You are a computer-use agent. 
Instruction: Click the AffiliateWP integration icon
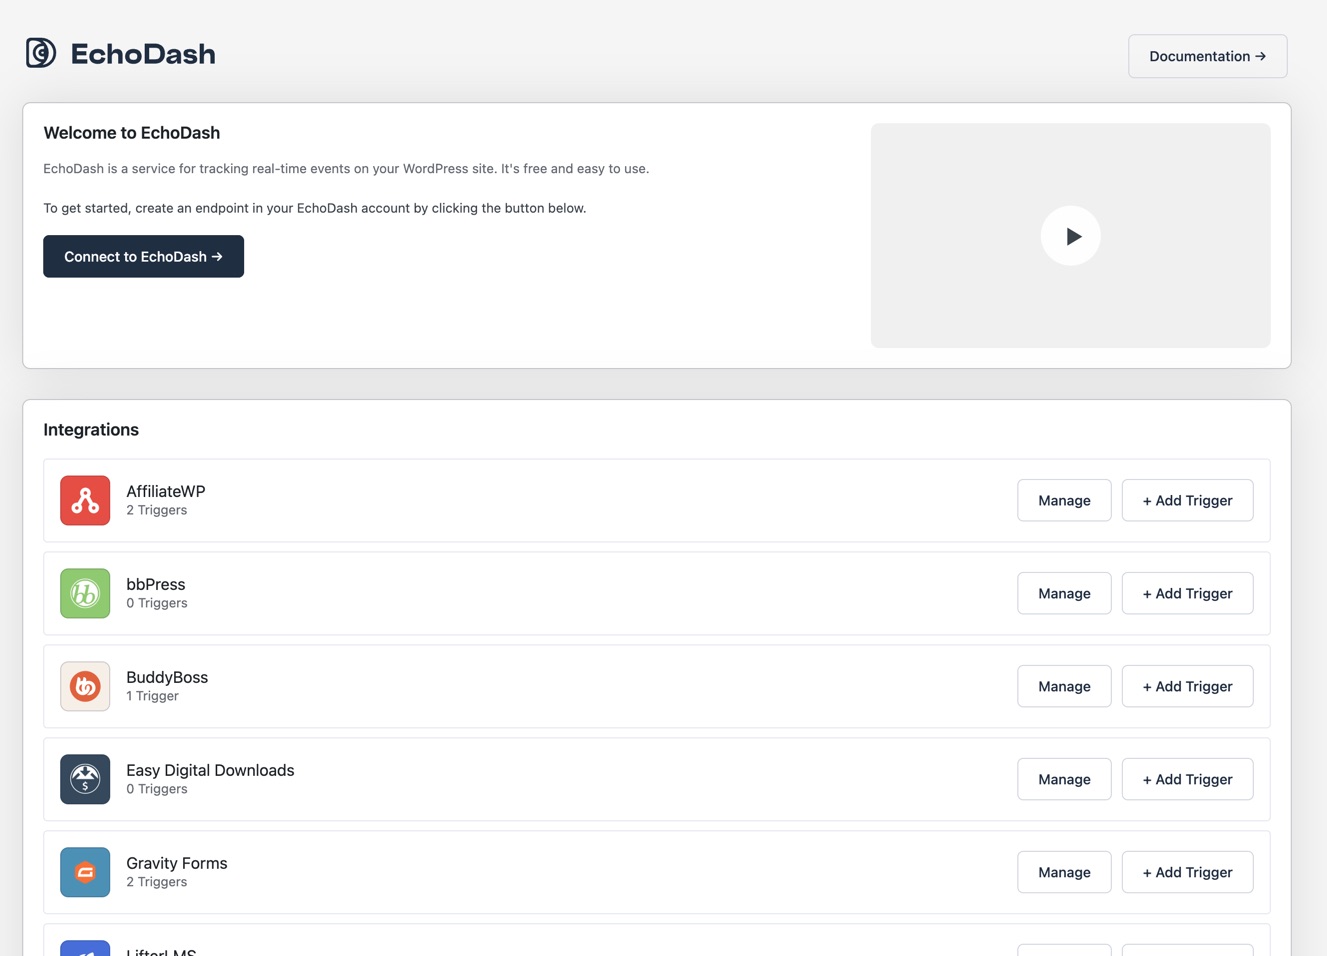coord(84,500)
